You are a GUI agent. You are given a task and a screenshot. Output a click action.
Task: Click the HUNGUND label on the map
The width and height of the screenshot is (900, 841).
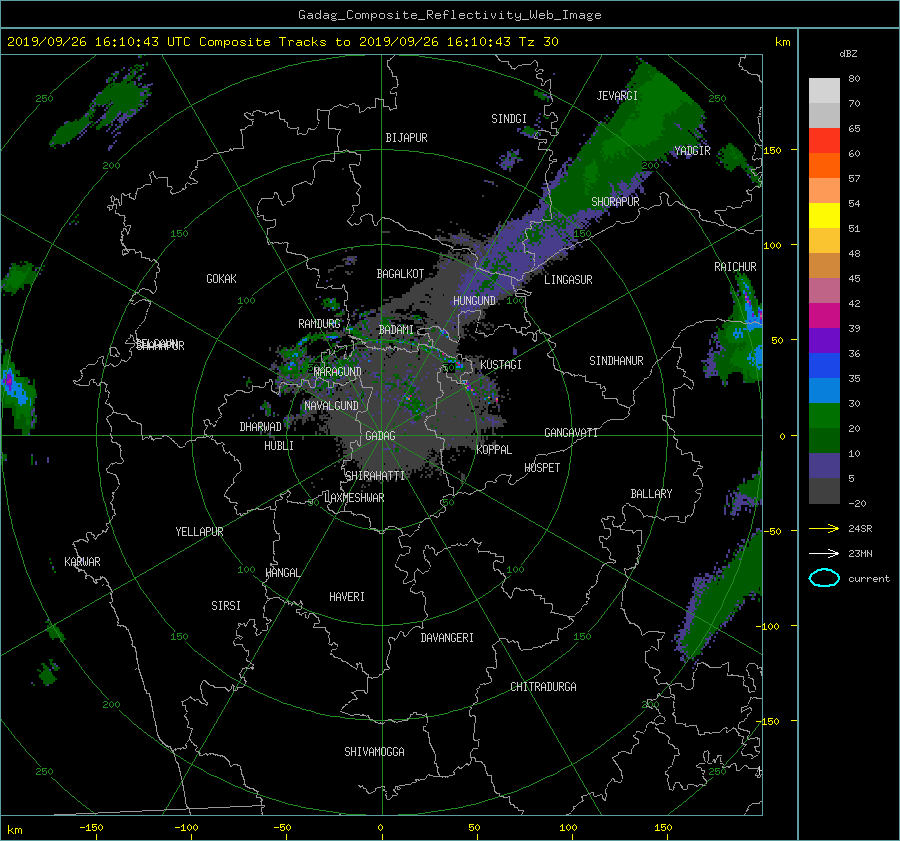(474, 301)
